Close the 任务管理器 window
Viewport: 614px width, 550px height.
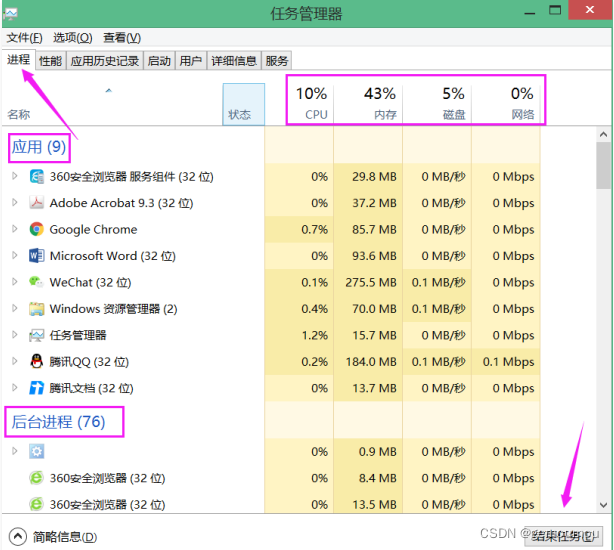click(590, 9)
